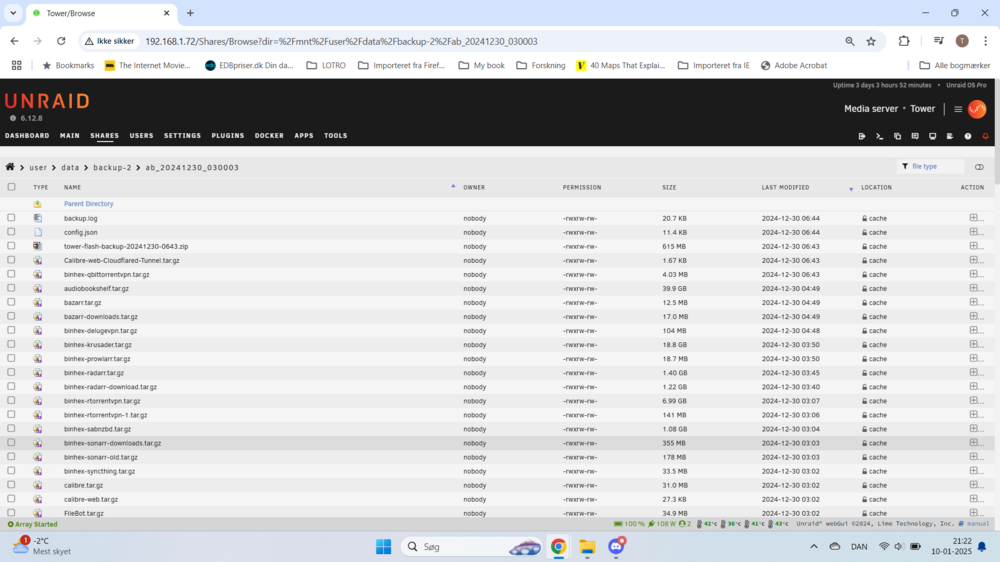Tick the binhex-sonarr-downloads.tar.gz checkbox

(x=11, y=442)
